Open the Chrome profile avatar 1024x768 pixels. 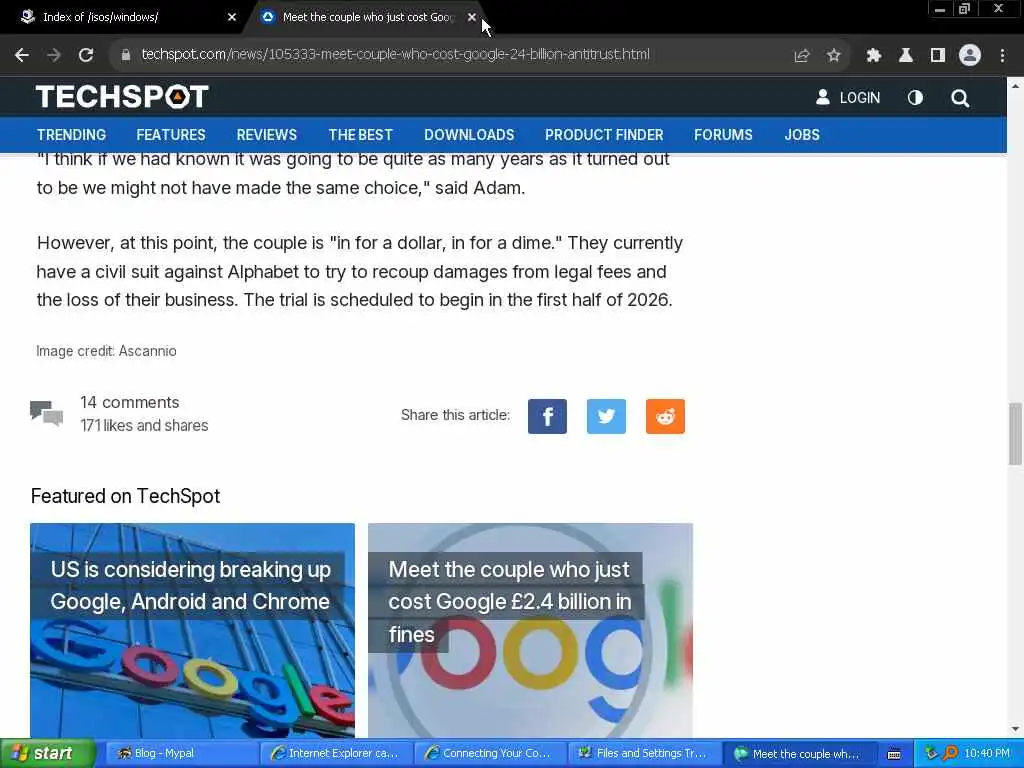[x=970, y=56]
